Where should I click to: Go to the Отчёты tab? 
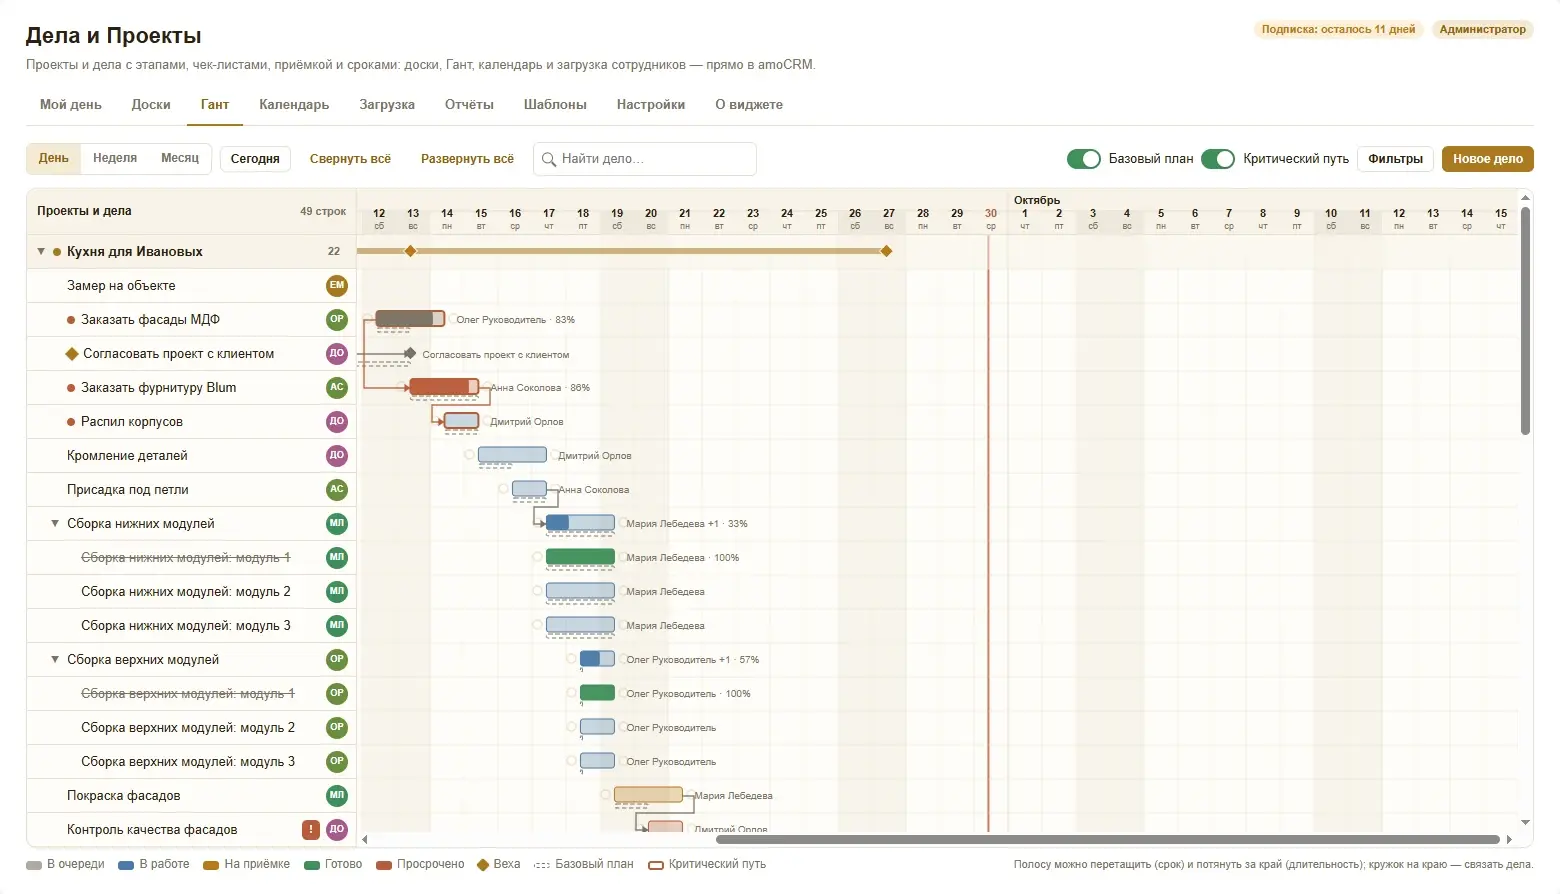click(x=469, y=105)
